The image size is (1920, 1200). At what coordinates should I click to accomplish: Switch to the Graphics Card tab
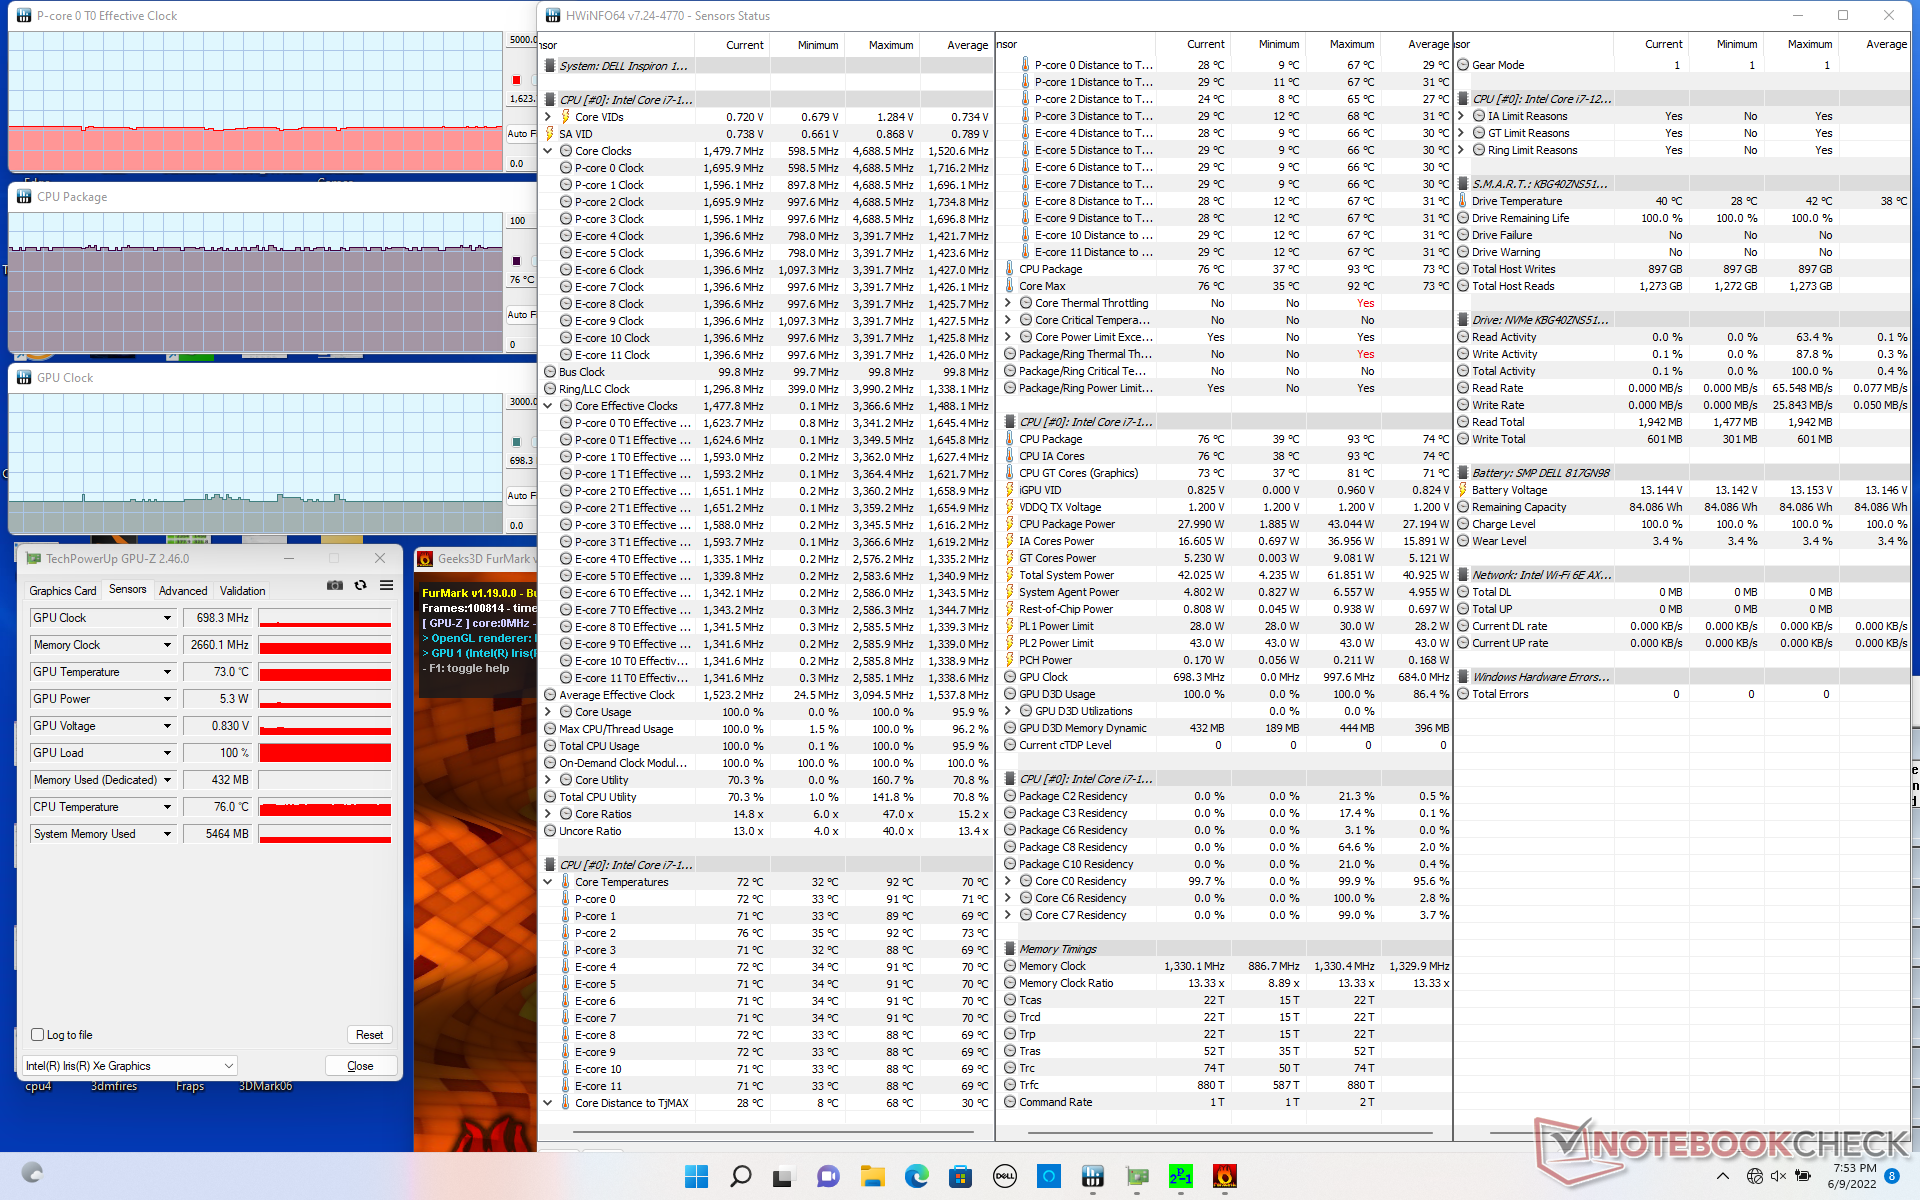coord(63,591)
